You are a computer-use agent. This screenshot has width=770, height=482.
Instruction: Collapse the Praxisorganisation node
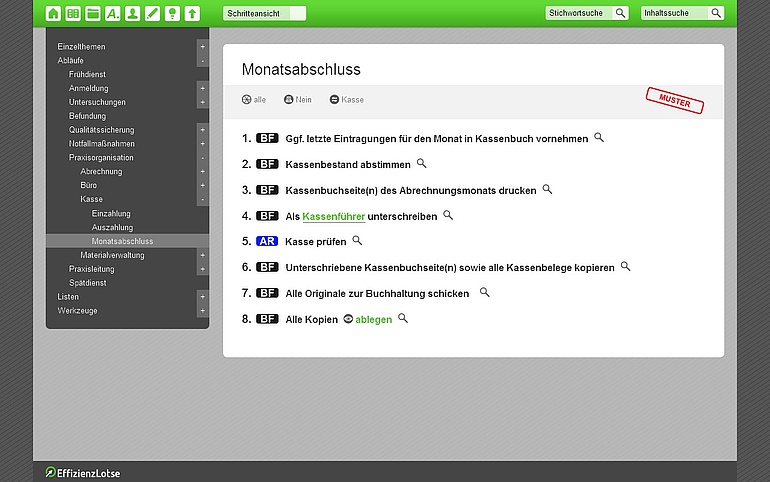[202, 158]
